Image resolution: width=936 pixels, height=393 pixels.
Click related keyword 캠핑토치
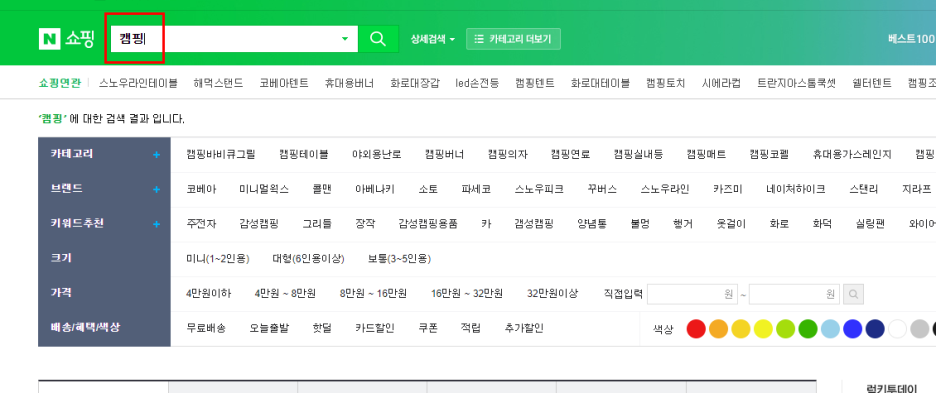[x=666, y=83]
